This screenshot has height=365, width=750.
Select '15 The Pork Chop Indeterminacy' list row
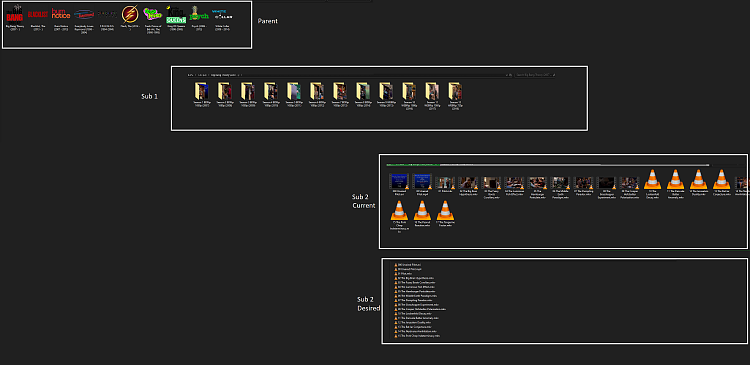[417, 336]
